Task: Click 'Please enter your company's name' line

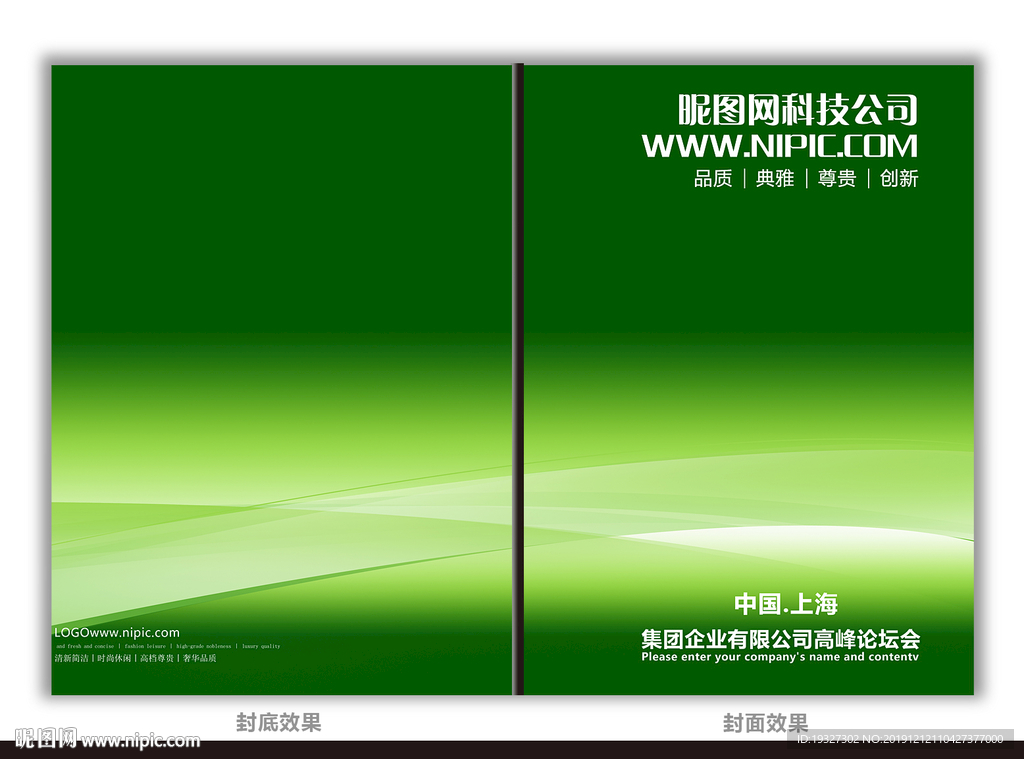Action: pos(780,657)
